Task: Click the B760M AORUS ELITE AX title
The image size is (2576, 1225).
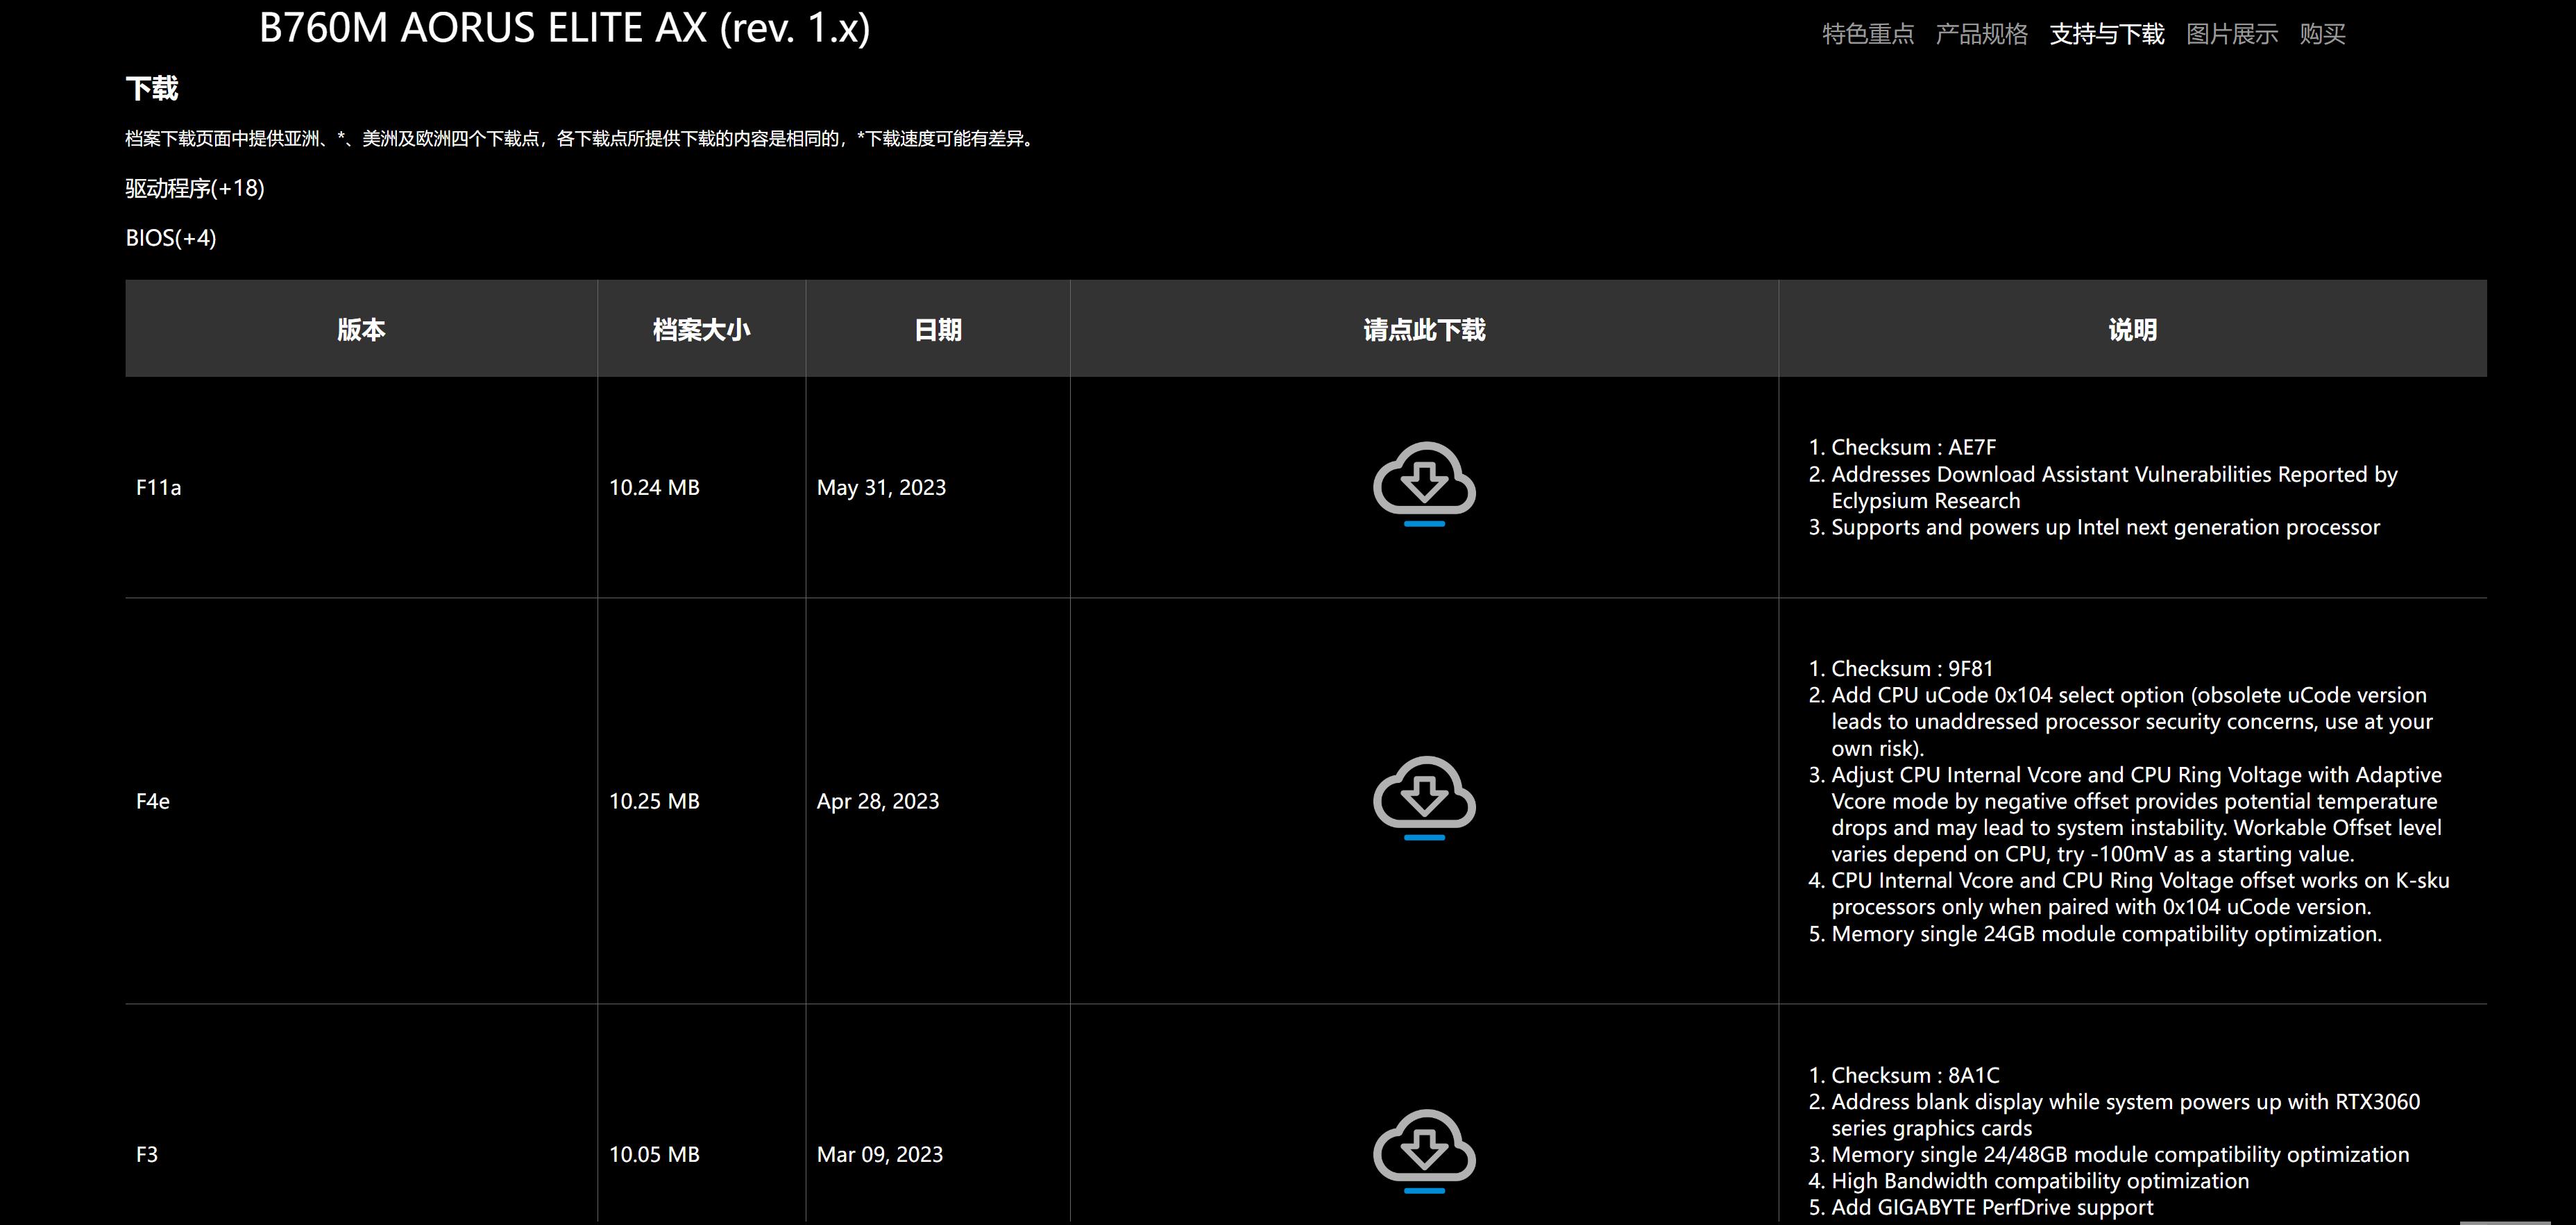Action: (564, 28)
